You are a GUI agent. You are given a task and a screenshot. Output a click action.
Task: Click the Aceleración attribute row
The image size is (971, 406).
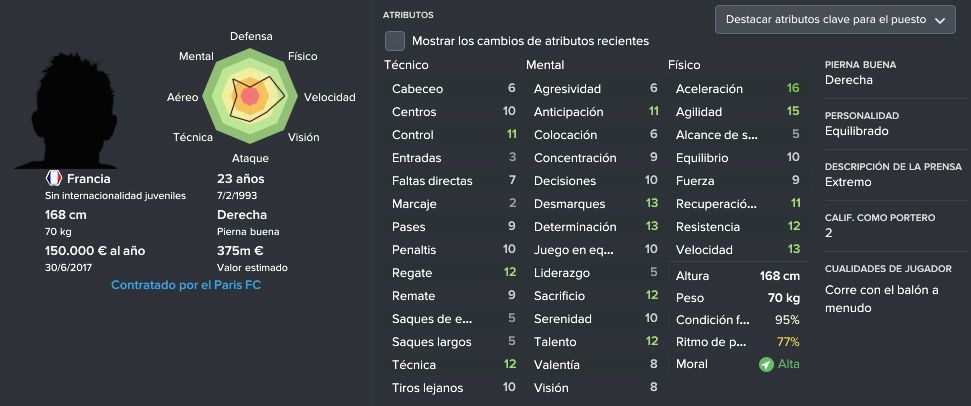point(738,89)
